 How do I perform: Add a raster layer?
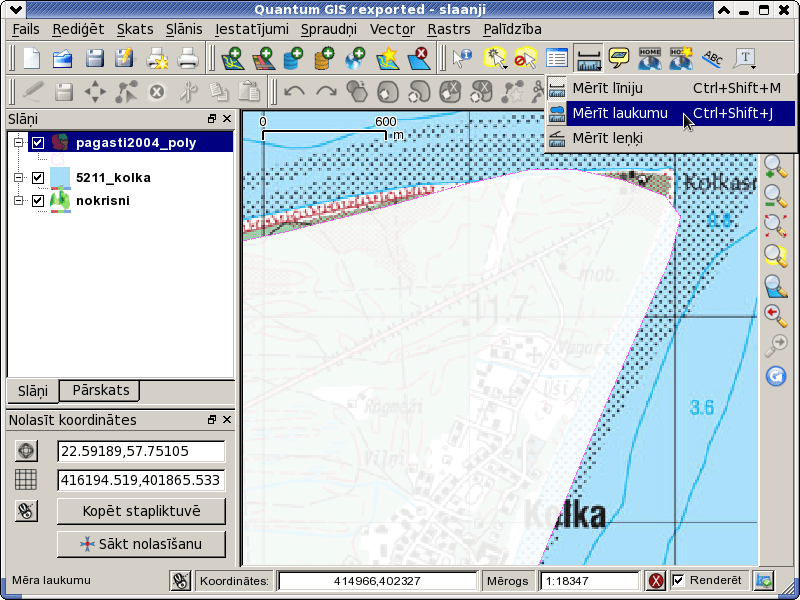[x=264, y=58]
